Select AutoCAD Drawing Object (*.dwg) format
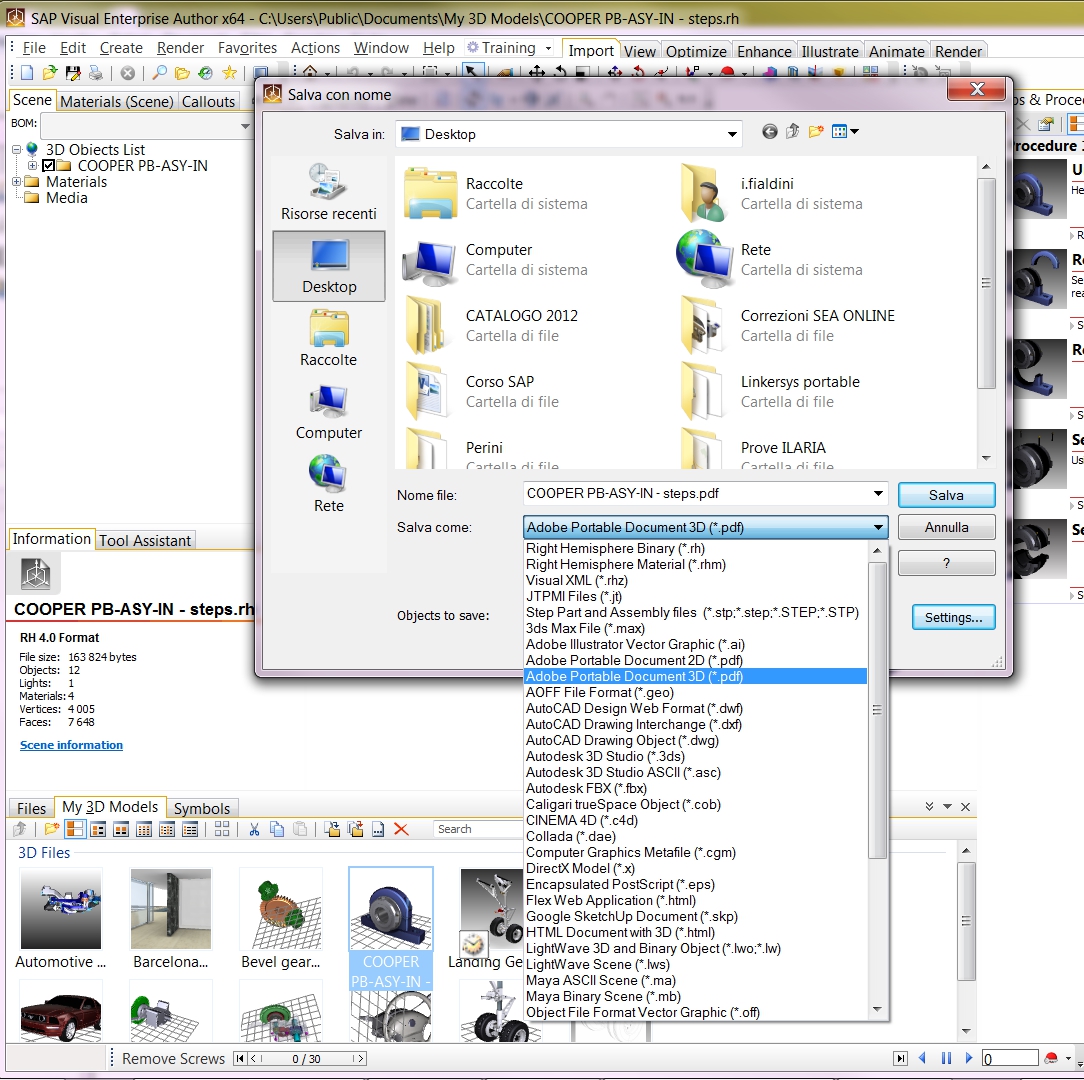Screen dimensions: 1084x1080 (x=622, y=741)
